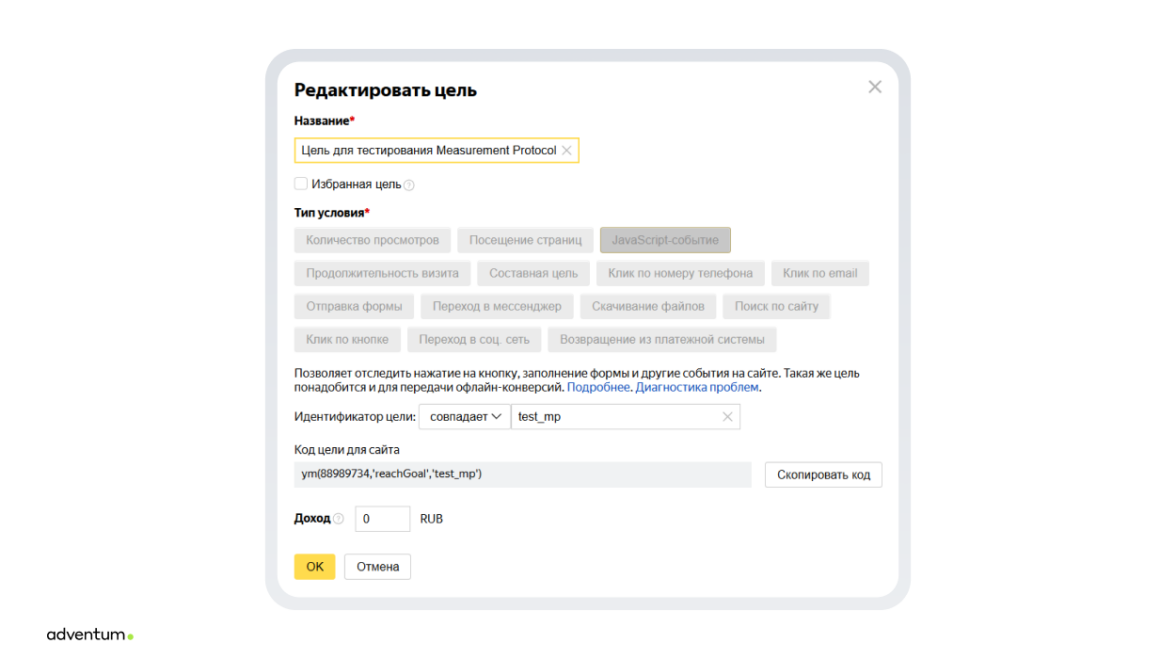Select Клик по номеру телефона option
Screen dimensions: 1176x659
(x=680, y=273)
